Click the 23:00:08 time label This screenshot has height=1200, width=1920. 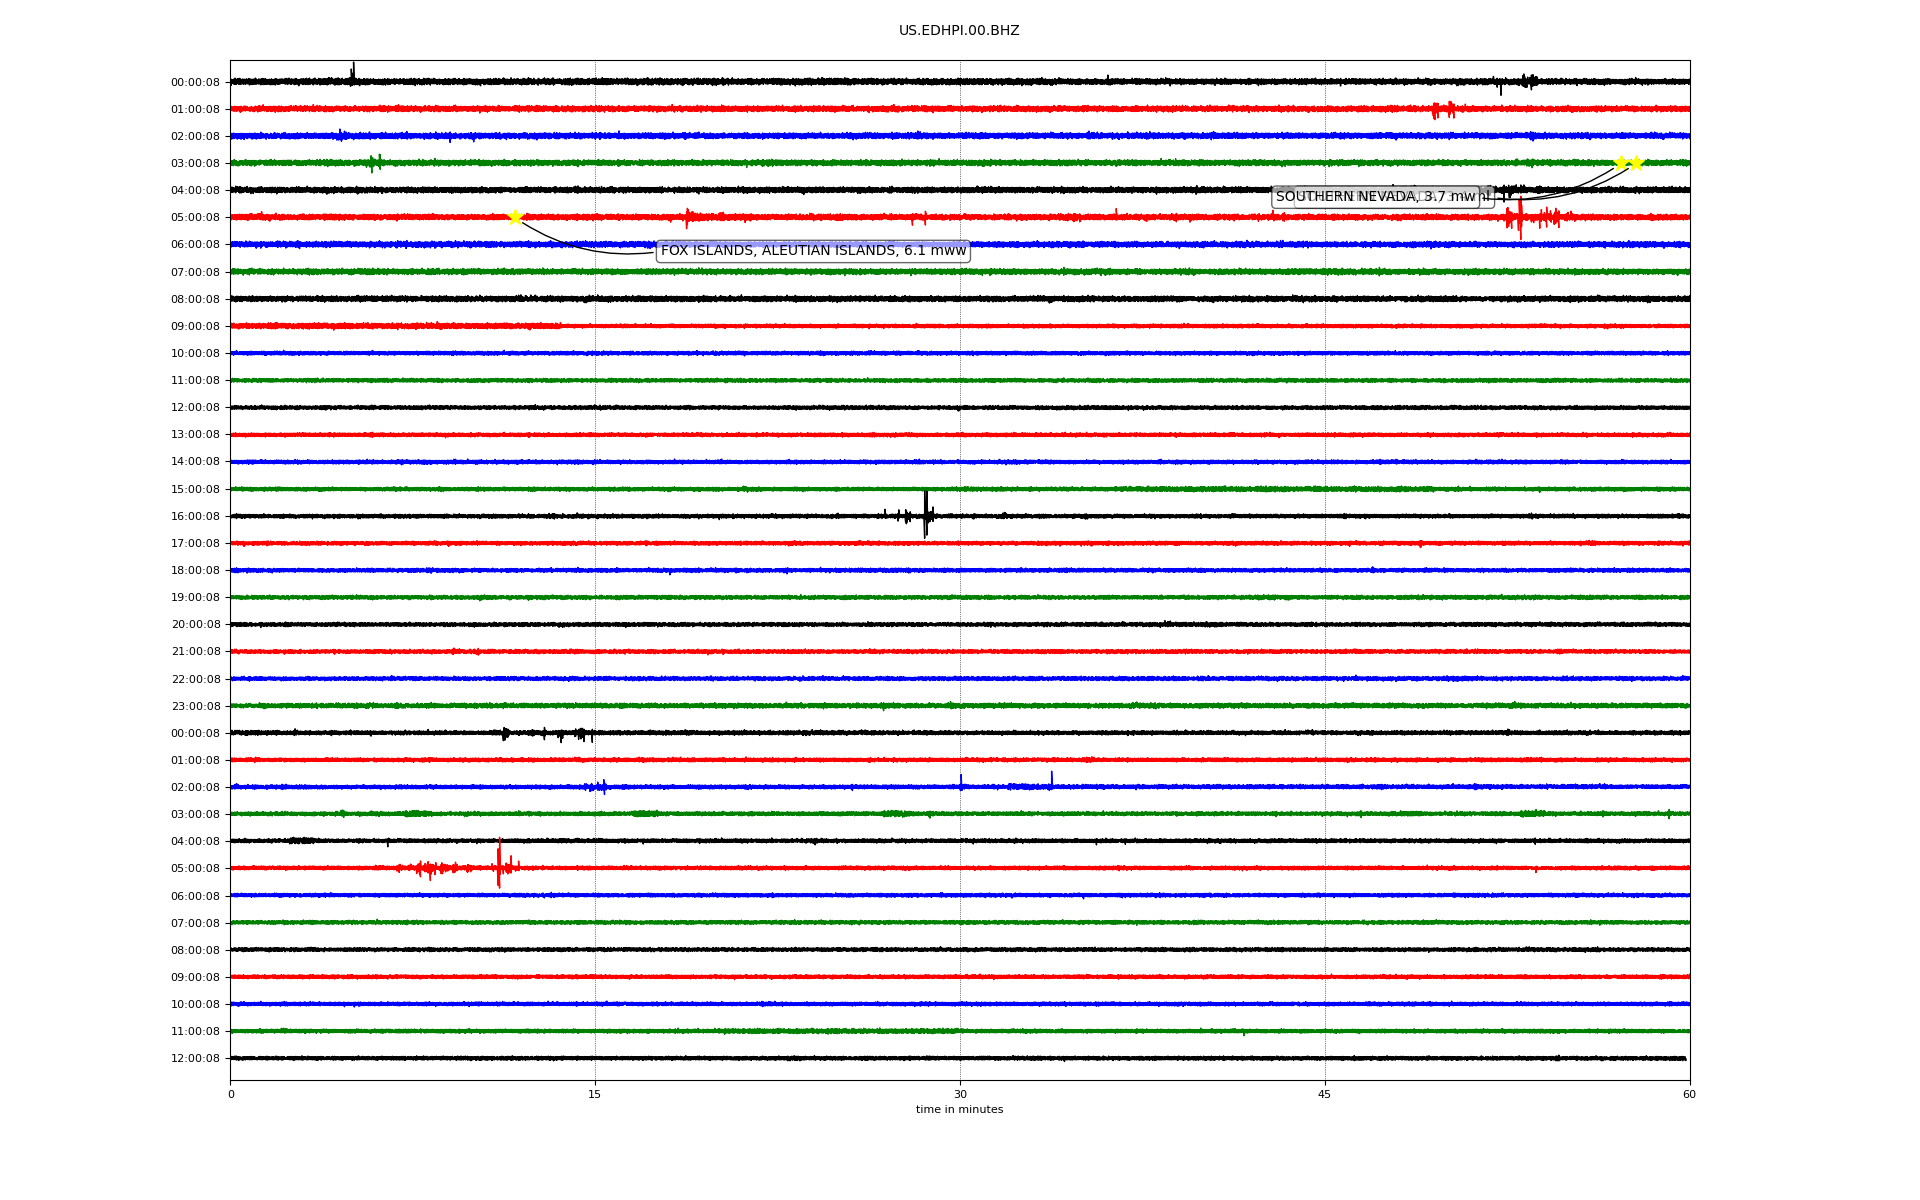pyautogui.click(x=195, y=706)
